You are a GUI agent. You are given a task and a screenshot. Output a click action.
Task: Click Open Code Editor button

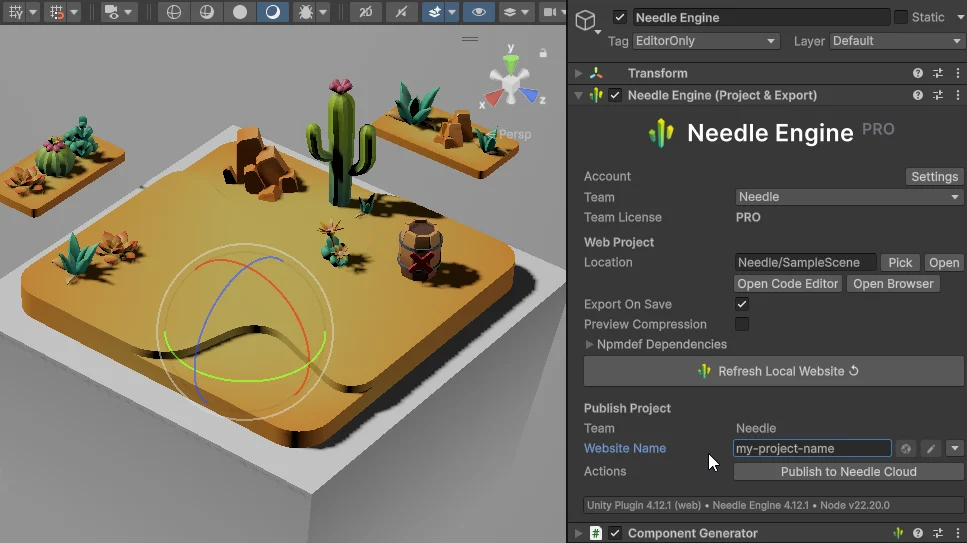[x=788, y=284]
